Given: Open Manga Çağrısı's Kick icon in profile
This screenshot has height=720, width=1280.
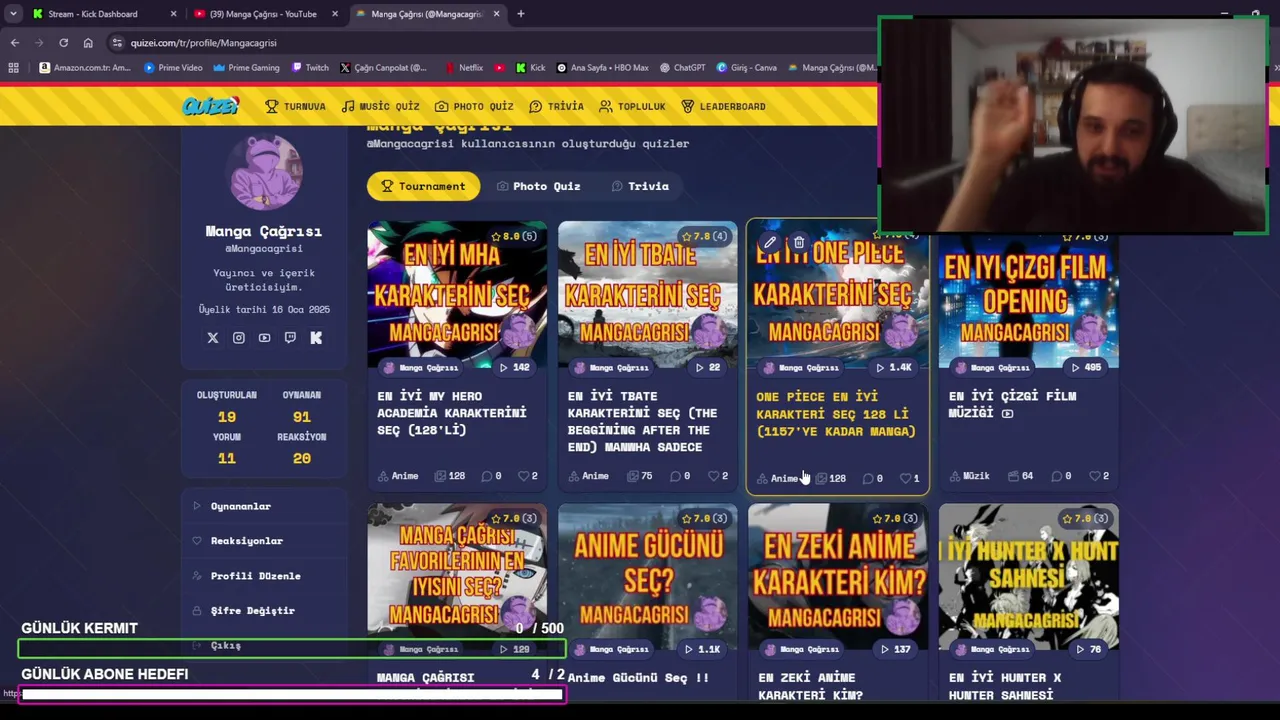Looking at the screenshot, I should coord(316,338).
